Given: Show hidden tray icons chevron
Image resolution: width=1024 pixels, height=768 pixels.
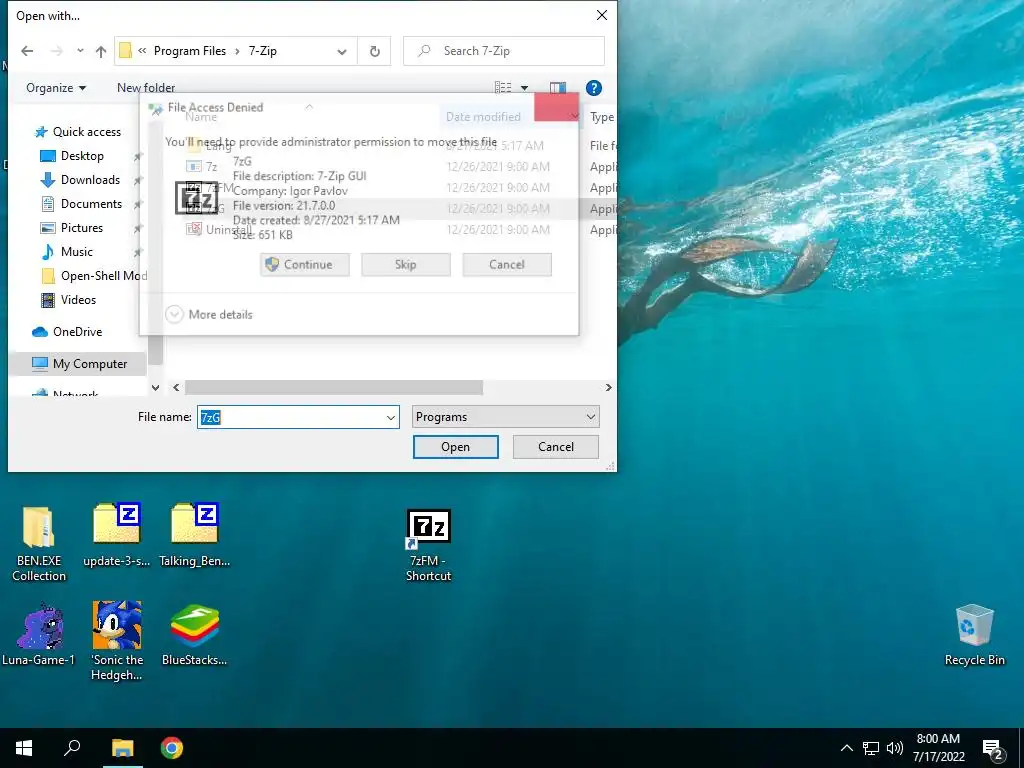Looking at the screenshot, I should [846, 748].
